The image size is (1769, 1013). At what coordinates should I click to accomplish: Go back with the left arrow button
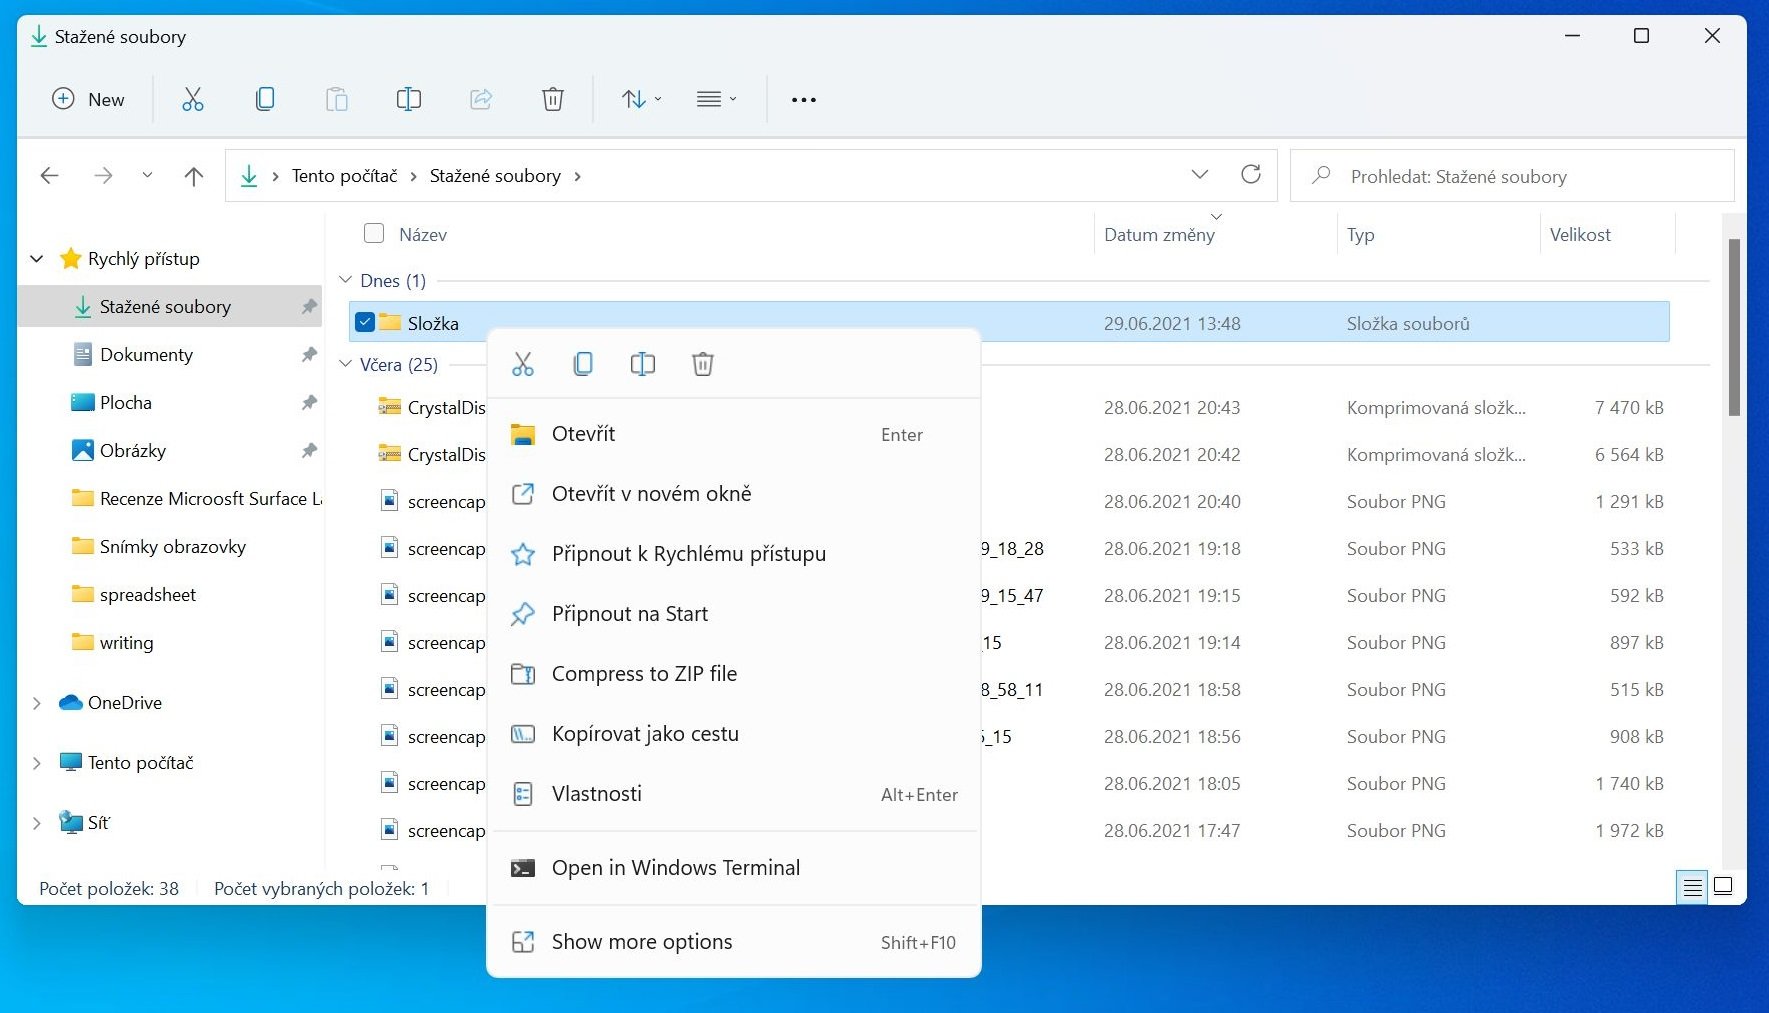coord(50,176)
